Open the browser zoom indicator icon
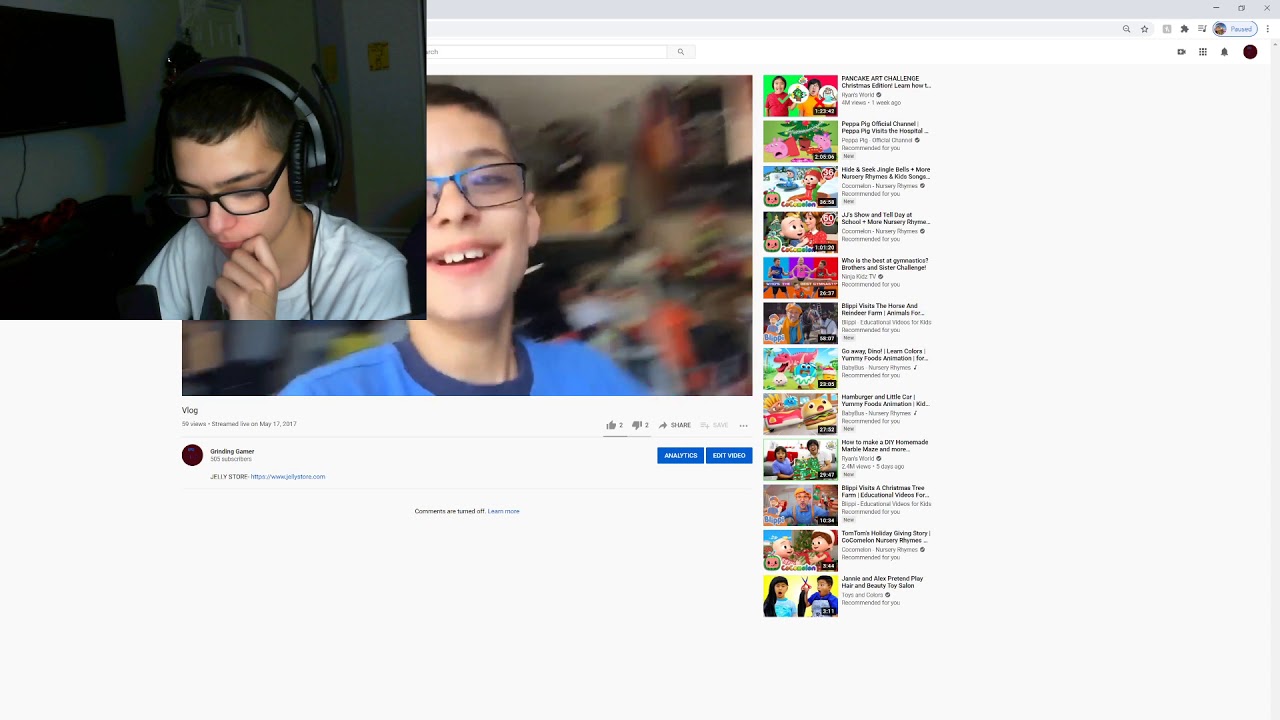This screenshot has height=720, width=1280. tap(1127, 29)
